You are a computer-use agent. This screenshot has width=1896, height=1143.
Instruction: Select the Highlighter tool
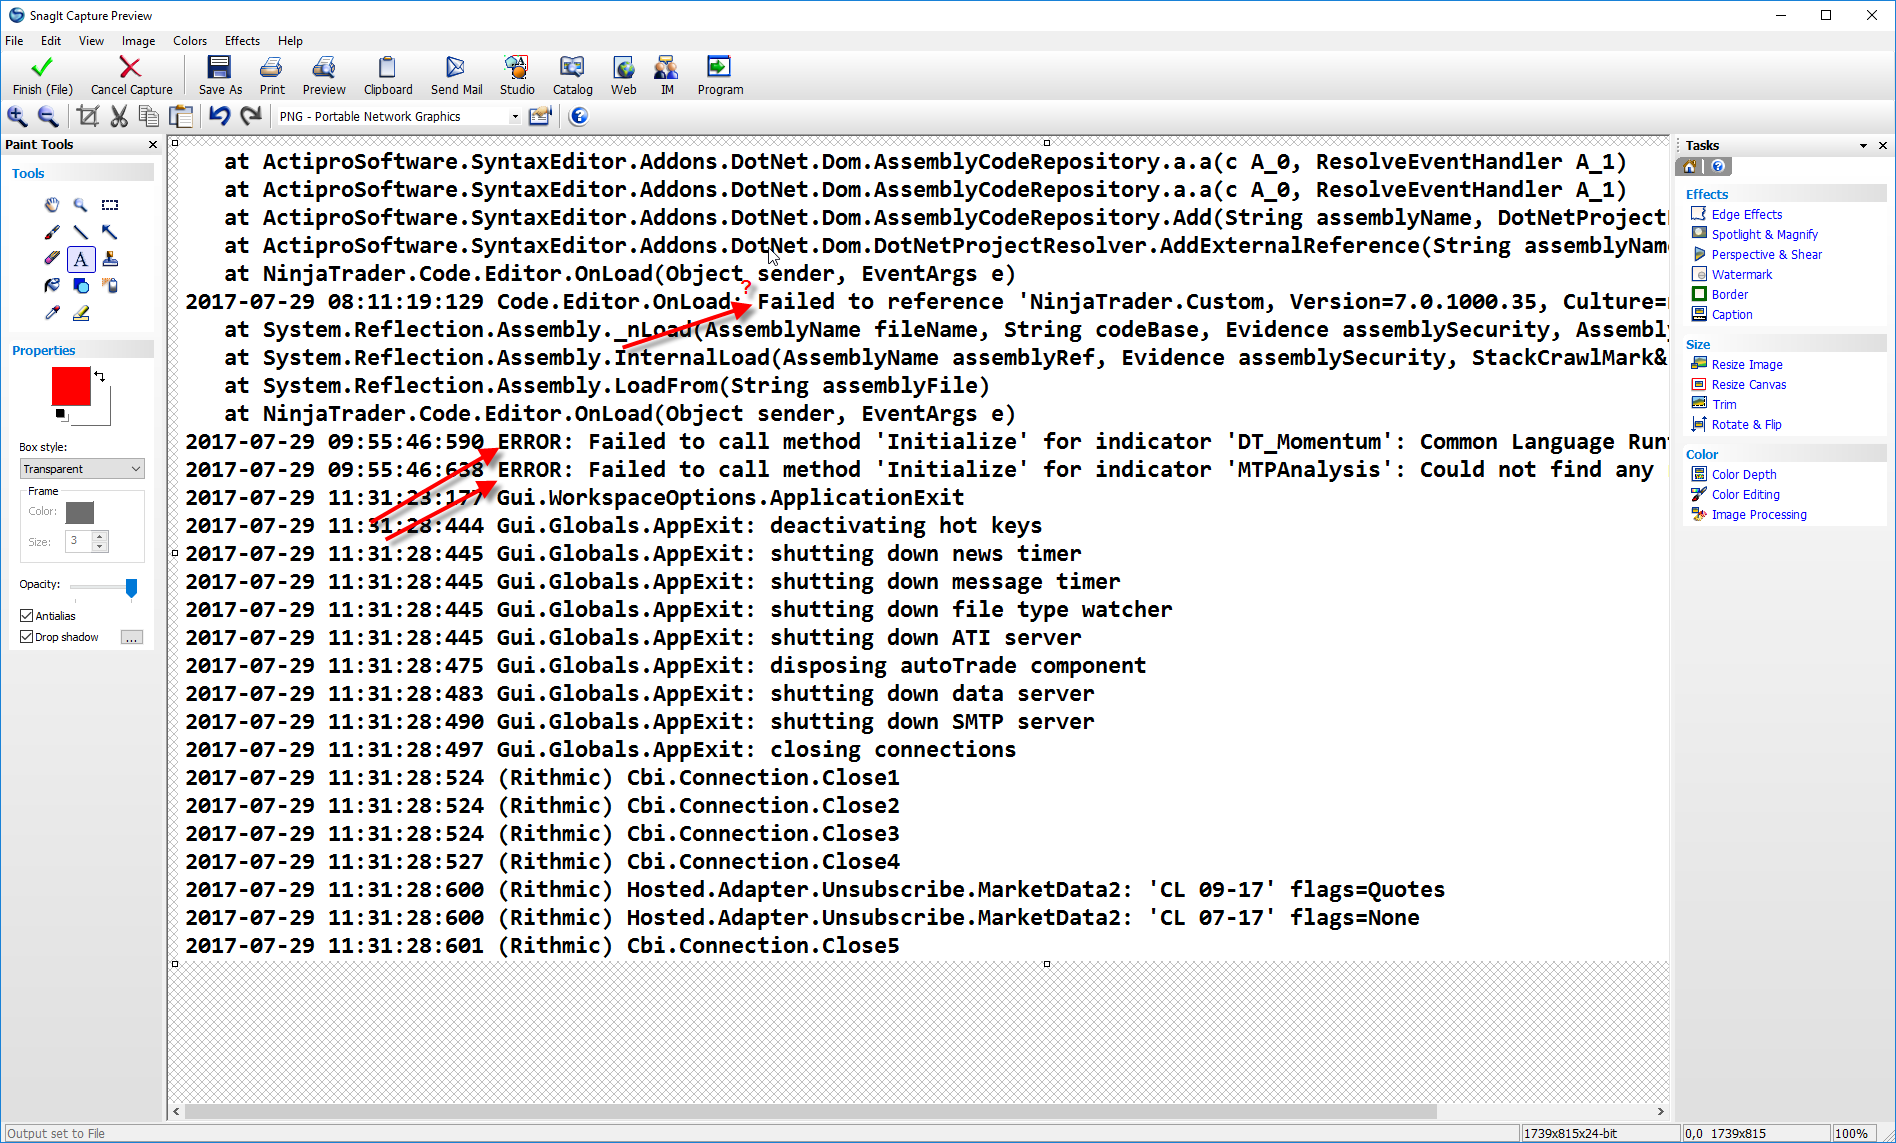point(81,313)
